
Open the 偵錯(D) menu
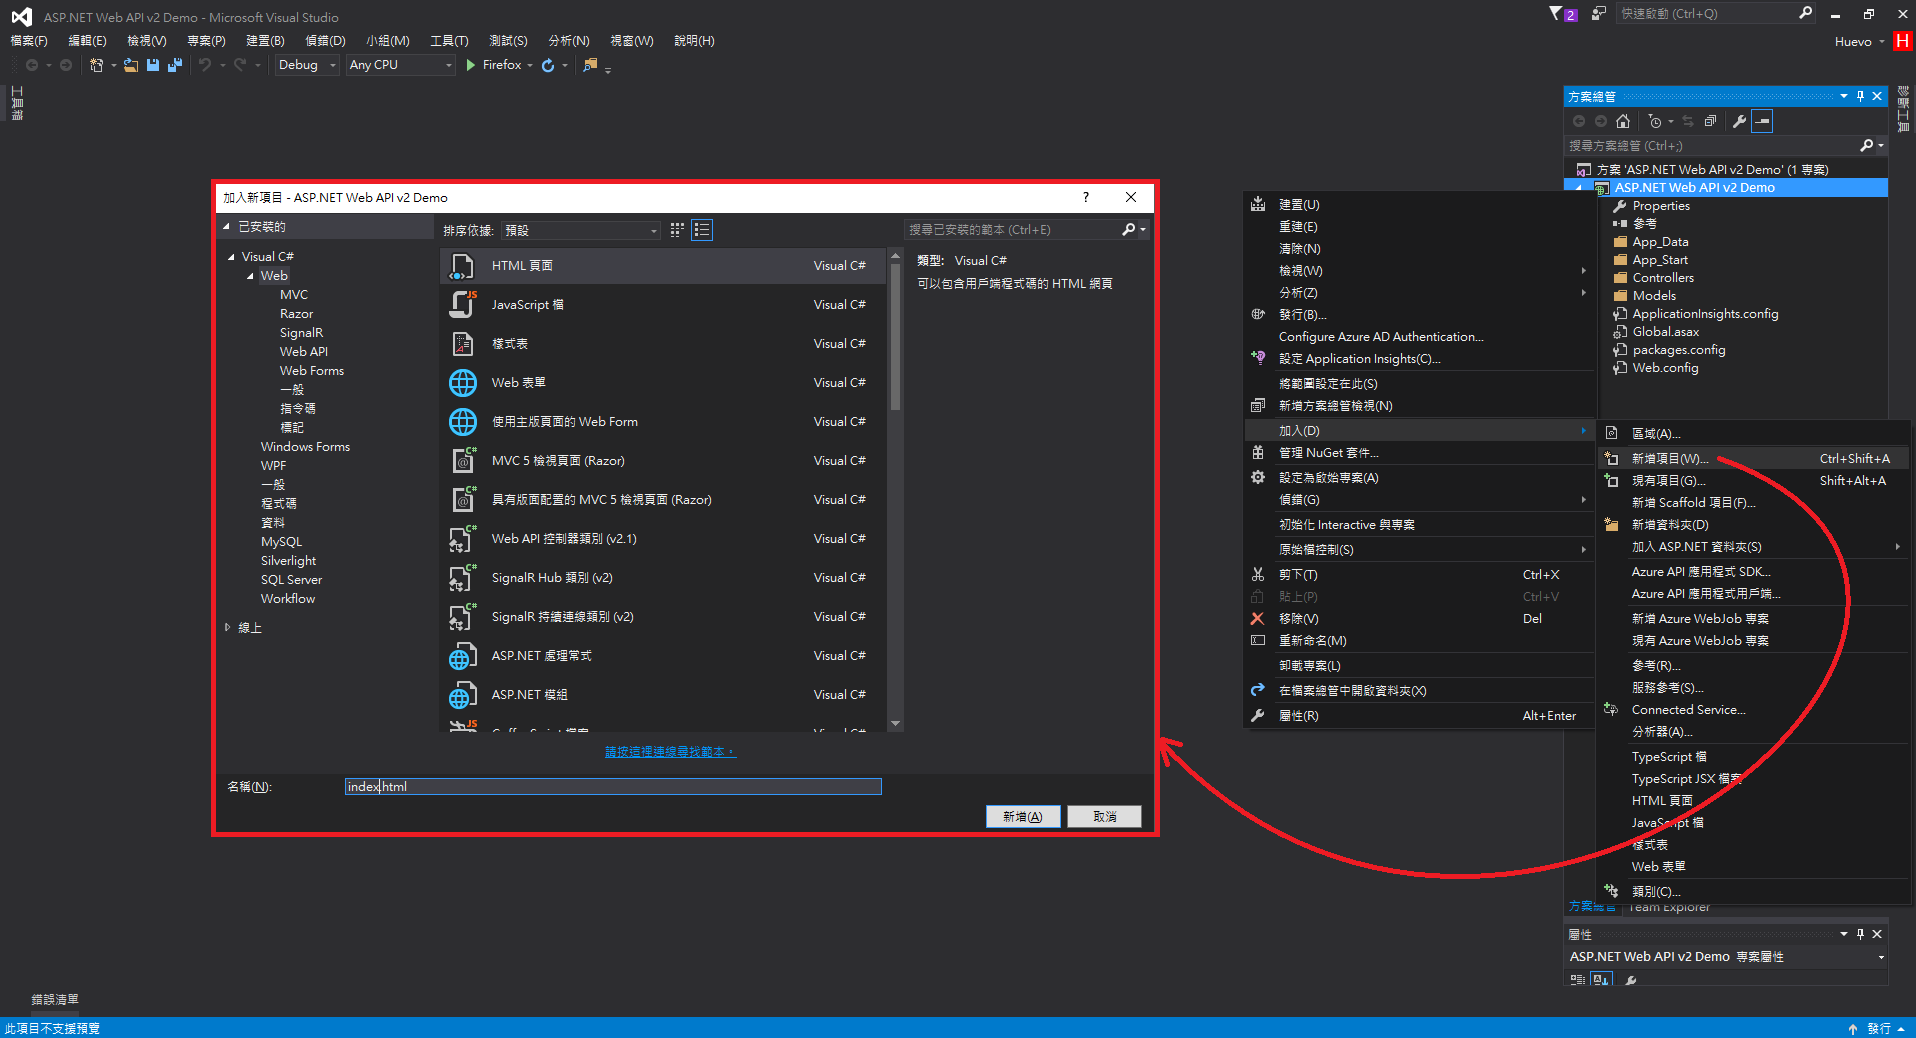click(x=325, y=41)
